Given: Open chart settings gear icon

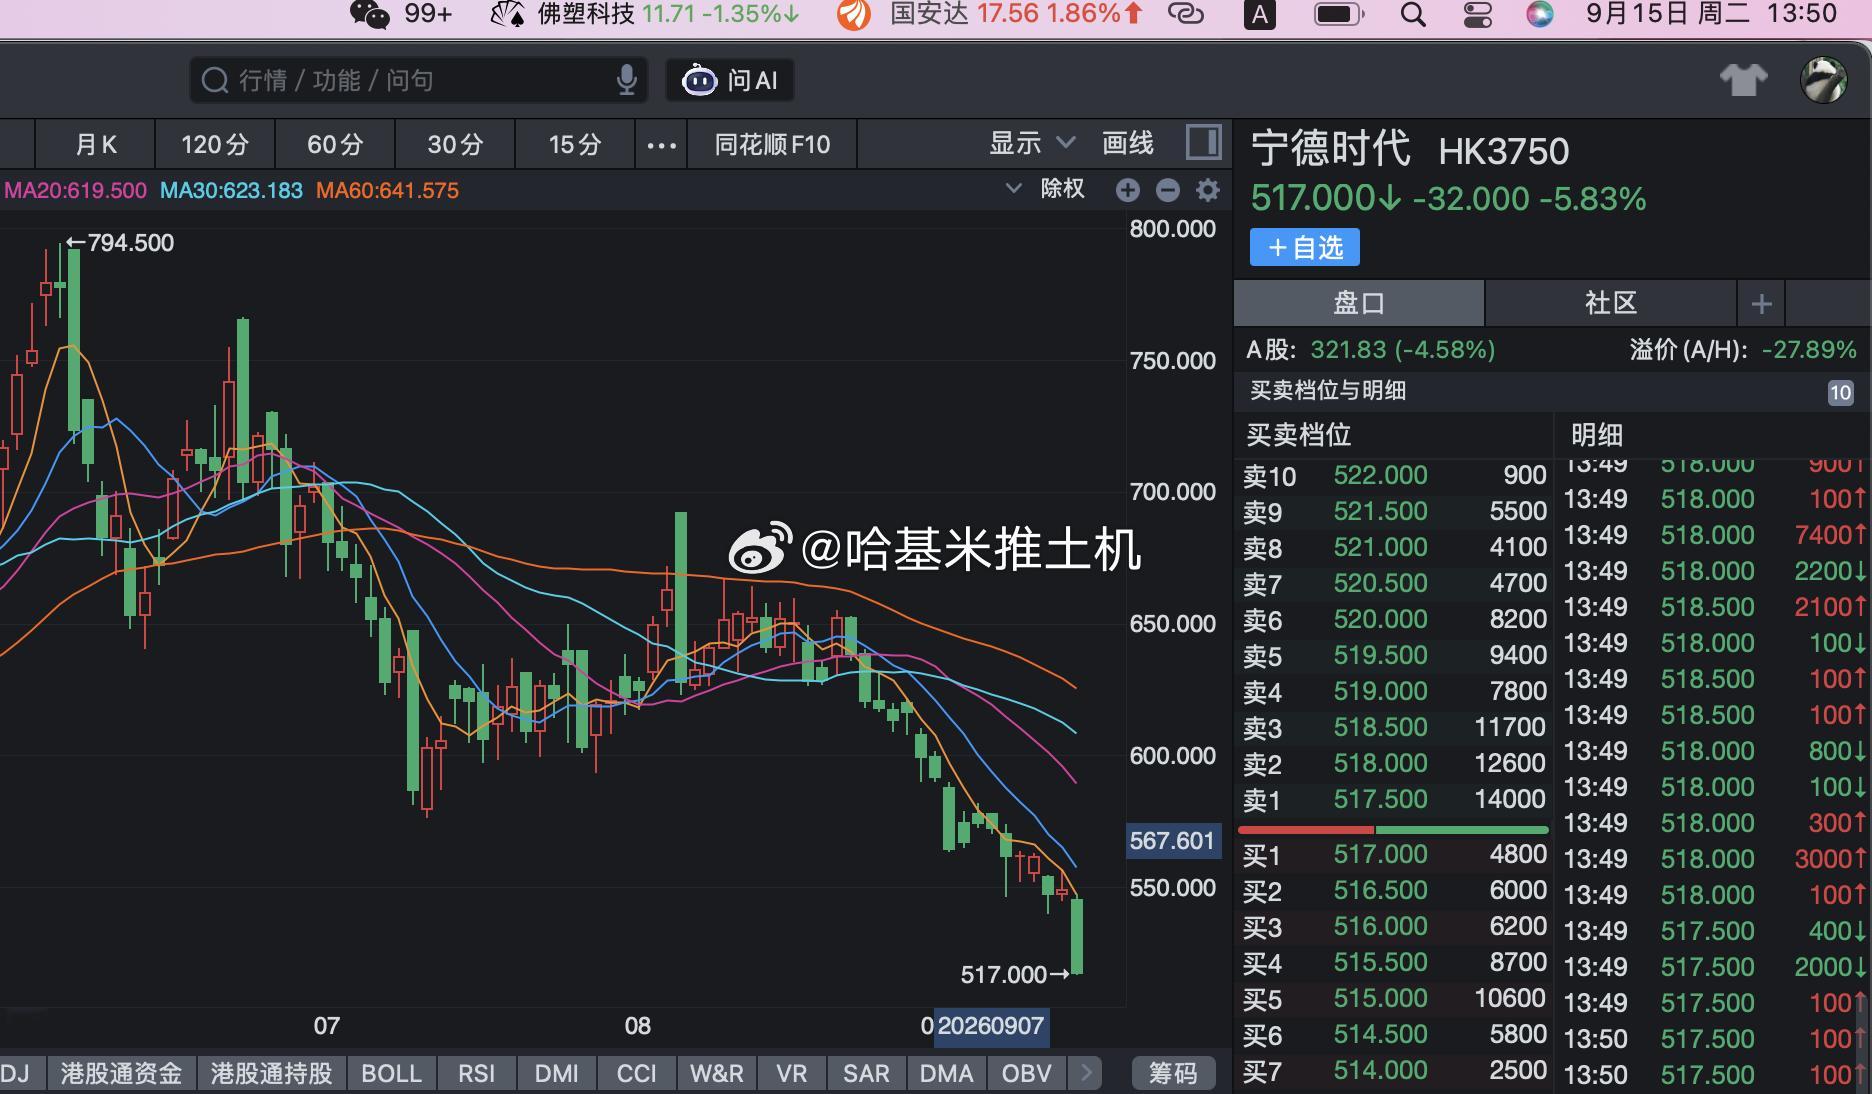Looking at the screenshot, I should point(1208,190).
